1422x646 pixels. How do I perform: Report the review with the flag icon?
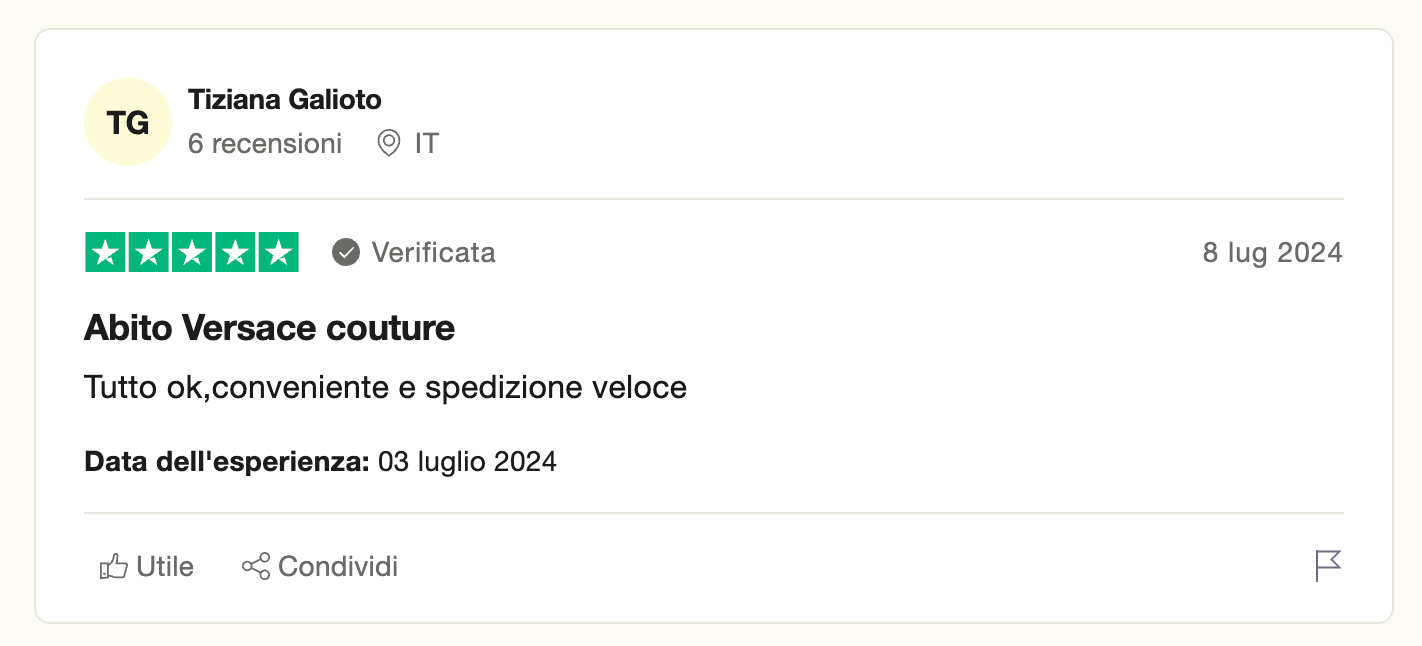1328,566
